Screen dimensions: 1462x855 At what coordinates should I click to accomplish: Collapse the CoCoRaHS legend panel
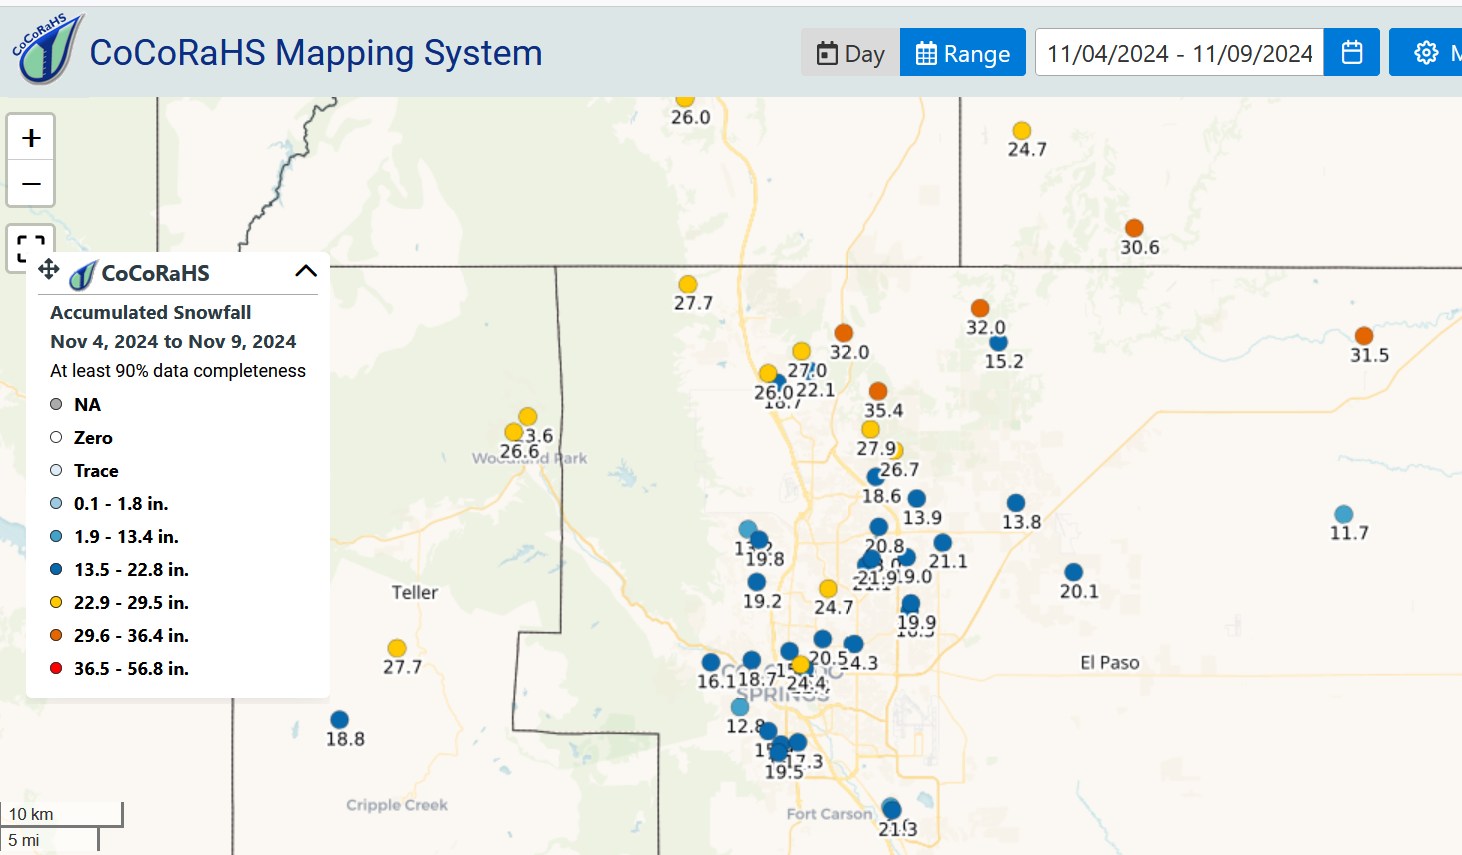pos(306,271)
